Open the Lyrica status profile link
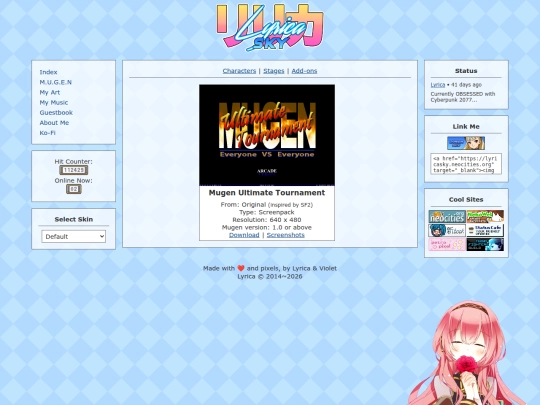Image resolution: width=540 pixels, height=405 pixels. click(438, 85)
